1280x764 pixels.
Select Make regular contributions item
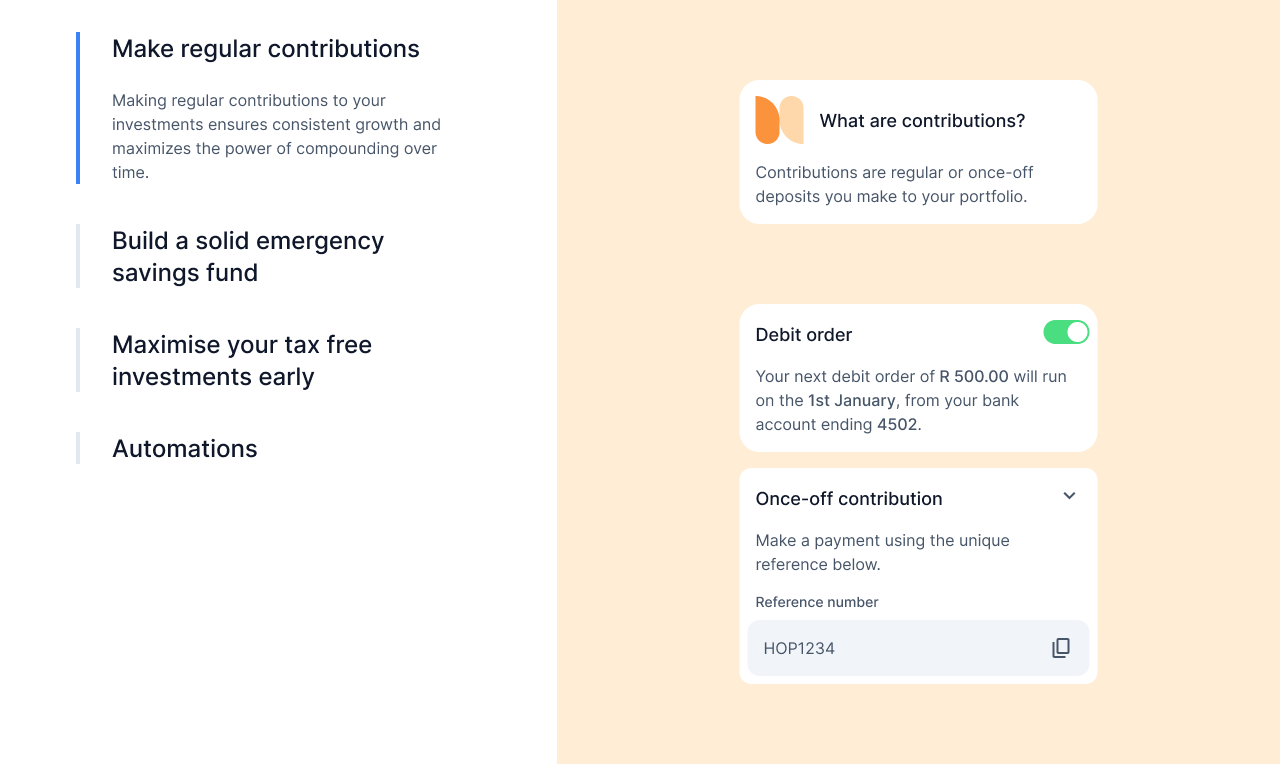pyautogui.click(x=266, y=49)
